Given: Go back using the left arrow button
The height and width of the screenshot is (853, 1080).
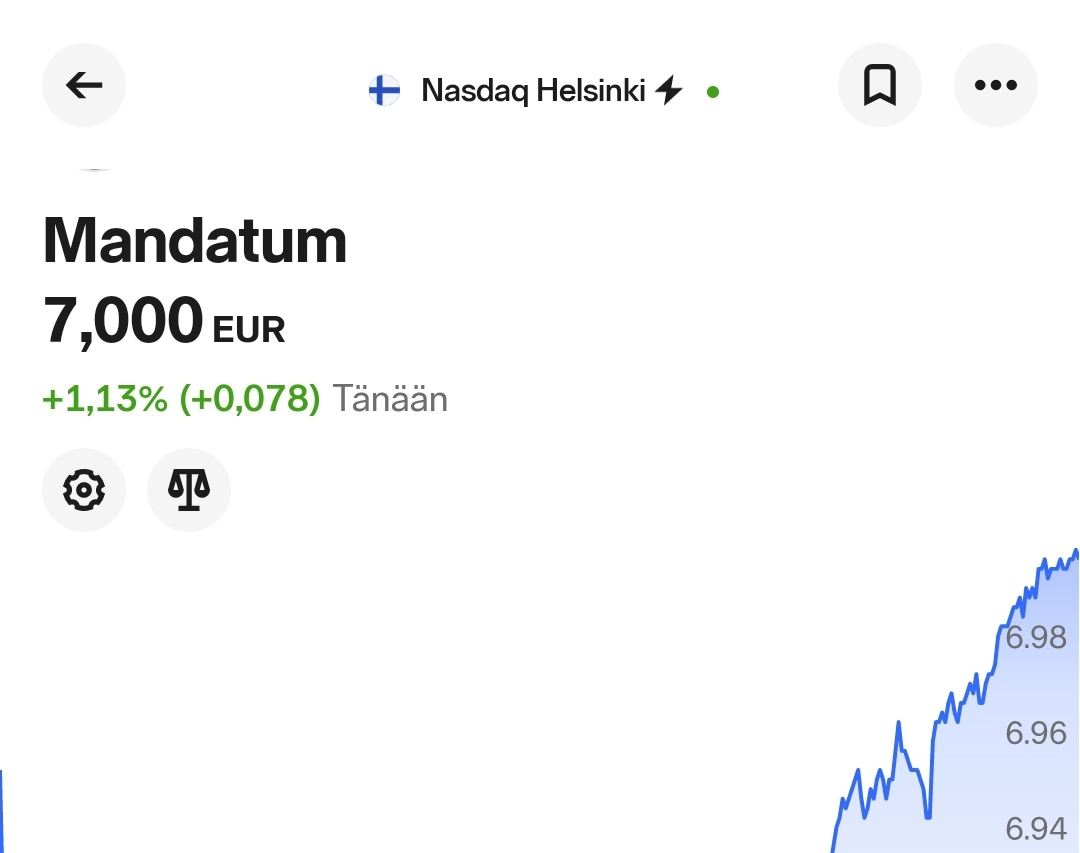Looking at the screenshot, I should (x=84, y=85).
